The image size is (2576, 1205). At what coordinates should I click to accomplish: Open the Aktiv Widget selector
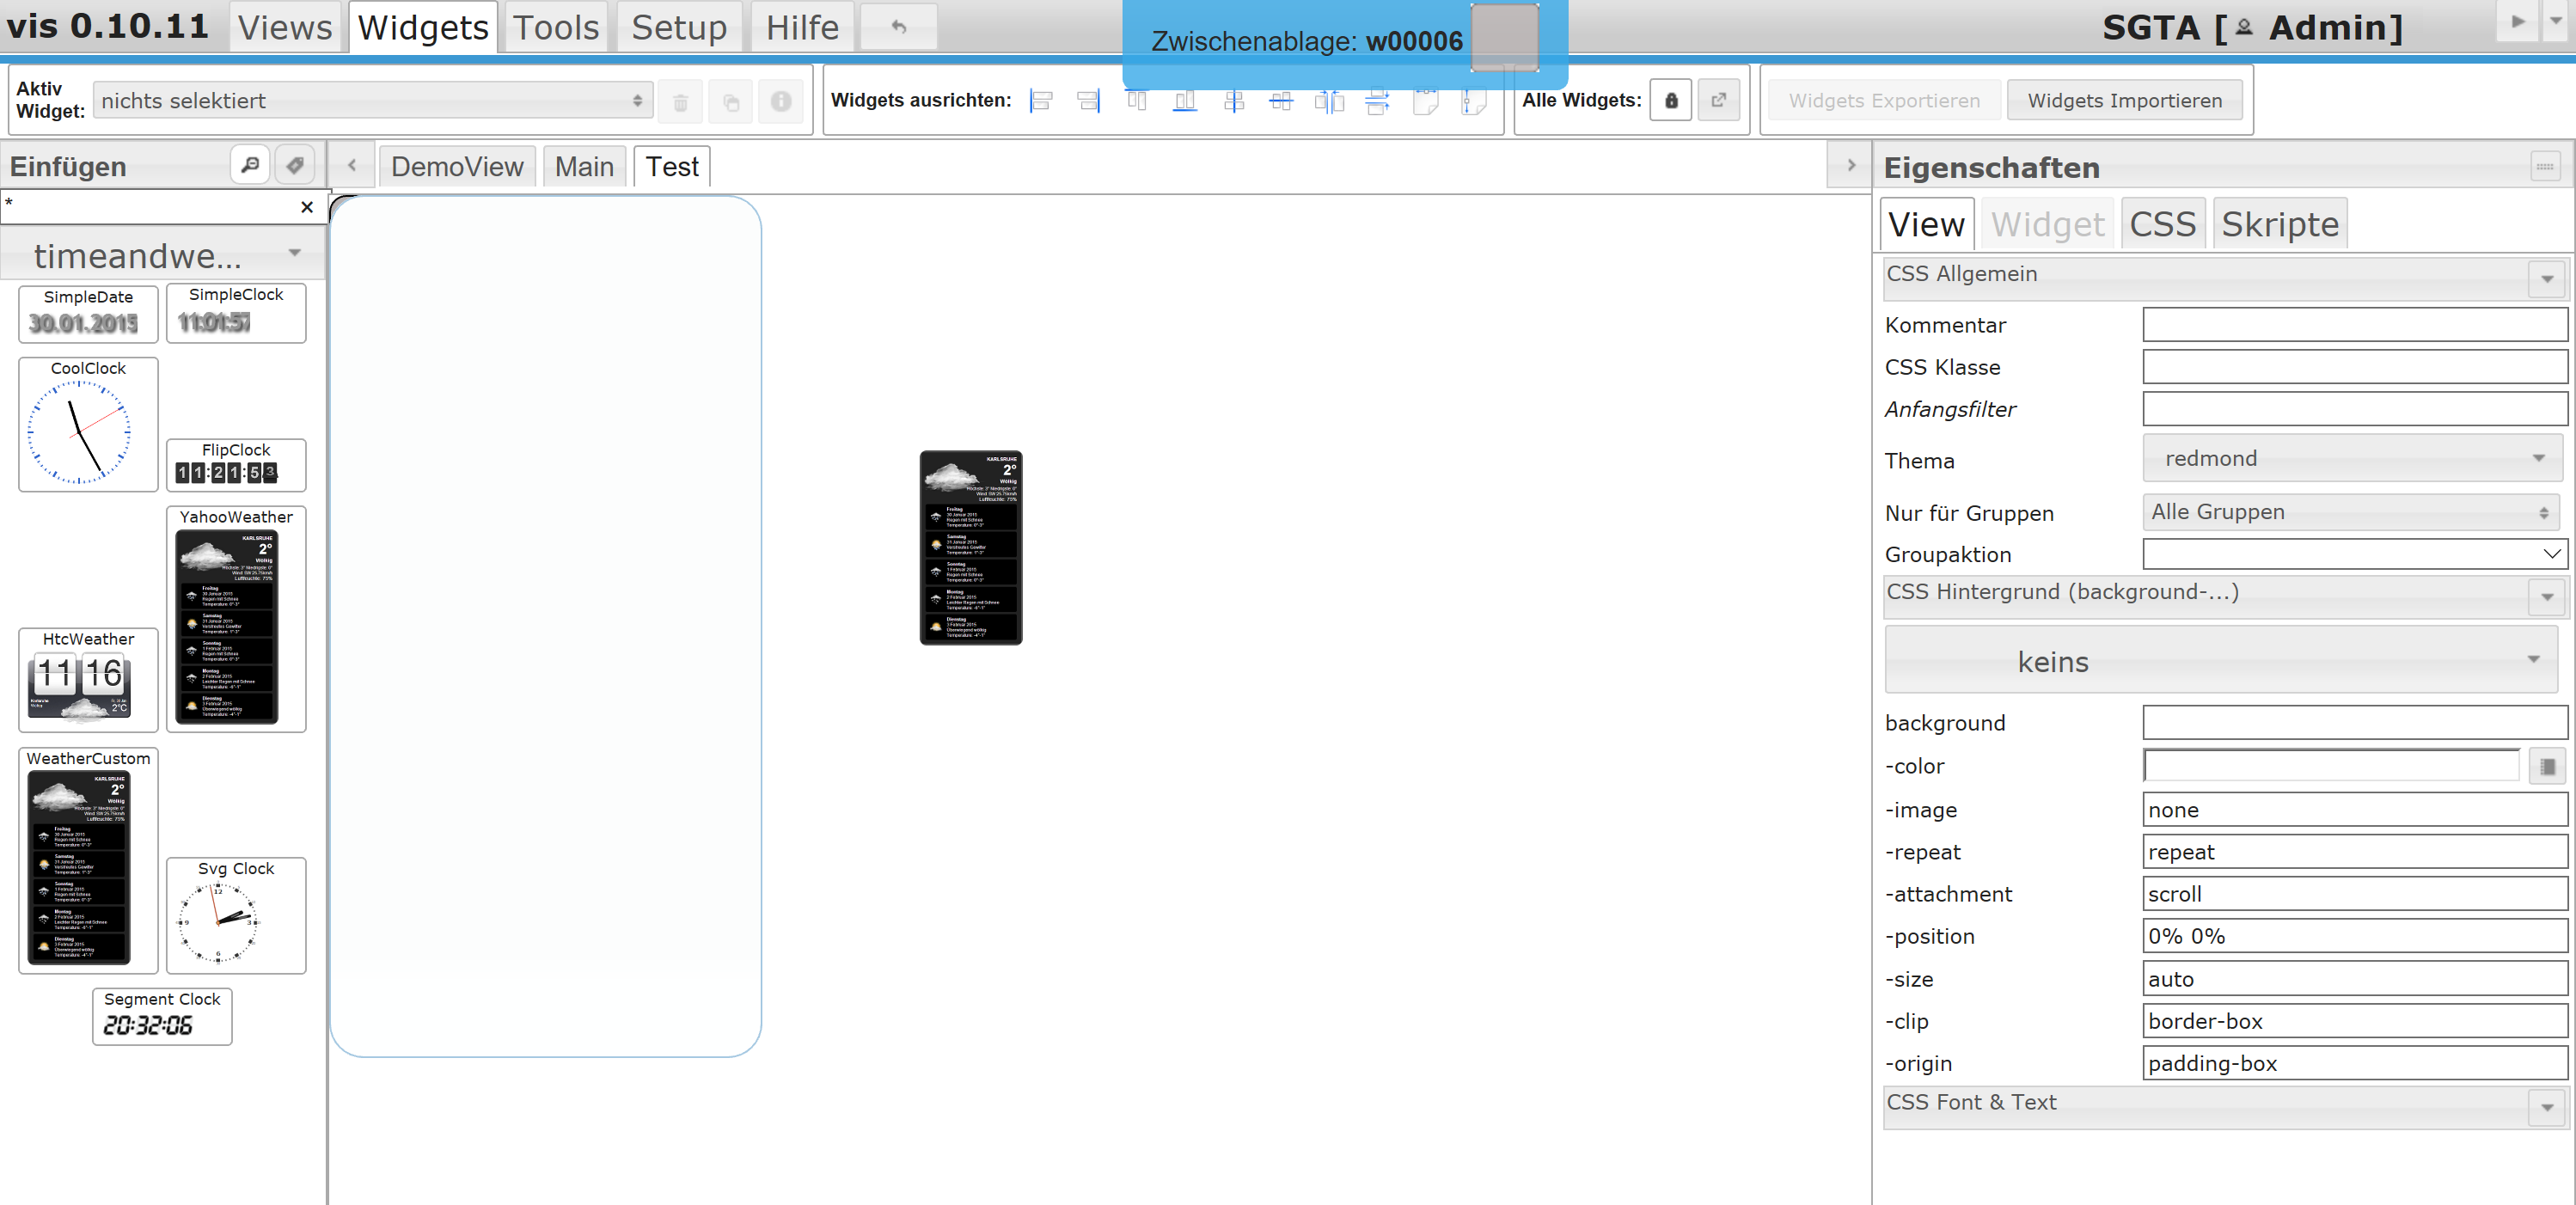tap(372, 101)
